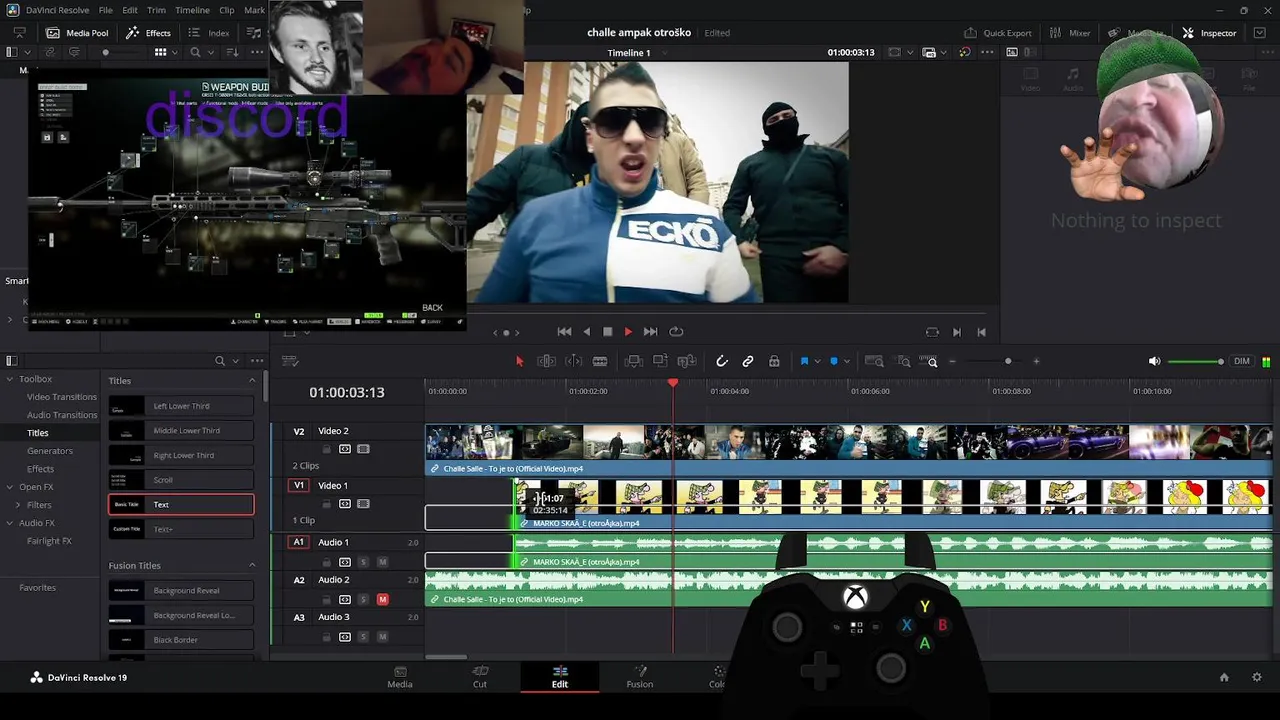The height and width of the screenshot is (720, 1280).
Task: Toggle Linked Selection chain icon
Action: tap(748, 361)
